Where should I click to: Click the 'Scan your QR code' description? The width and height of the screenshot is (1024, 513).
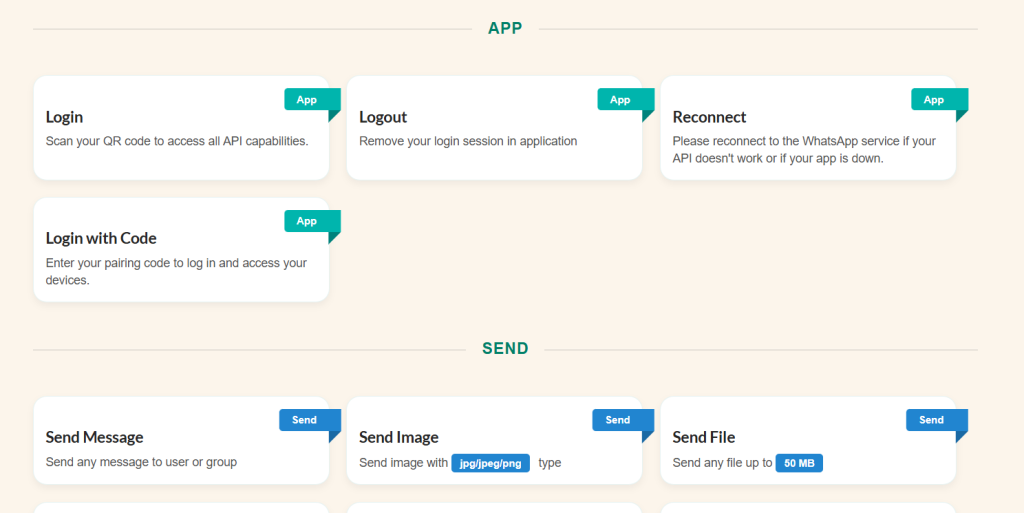click(x=177, y=141)
